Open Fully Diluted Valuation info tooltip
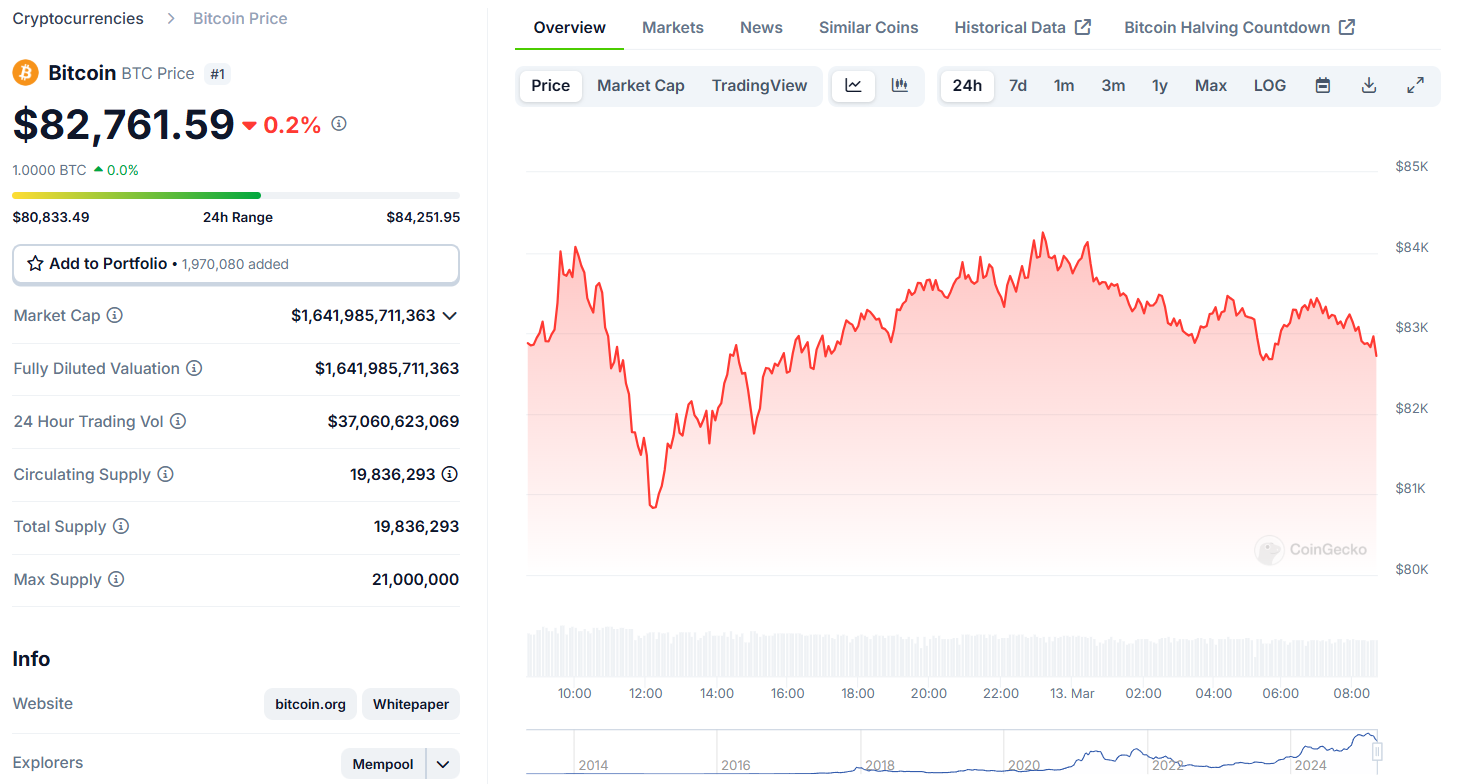The image size is (1459, 784). [x=194, y=368]
